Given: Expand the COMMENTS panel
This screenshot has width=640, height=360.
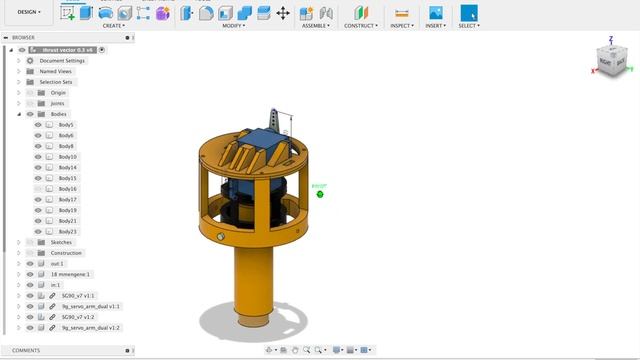Looking at the screenshot, I should 127,351.
